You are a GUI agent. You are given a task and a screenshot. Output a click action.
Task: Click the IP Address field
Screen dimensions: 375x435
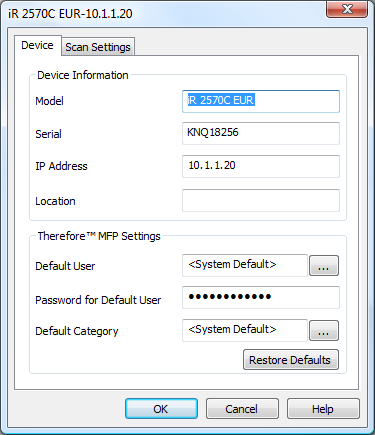click(261, 166)
